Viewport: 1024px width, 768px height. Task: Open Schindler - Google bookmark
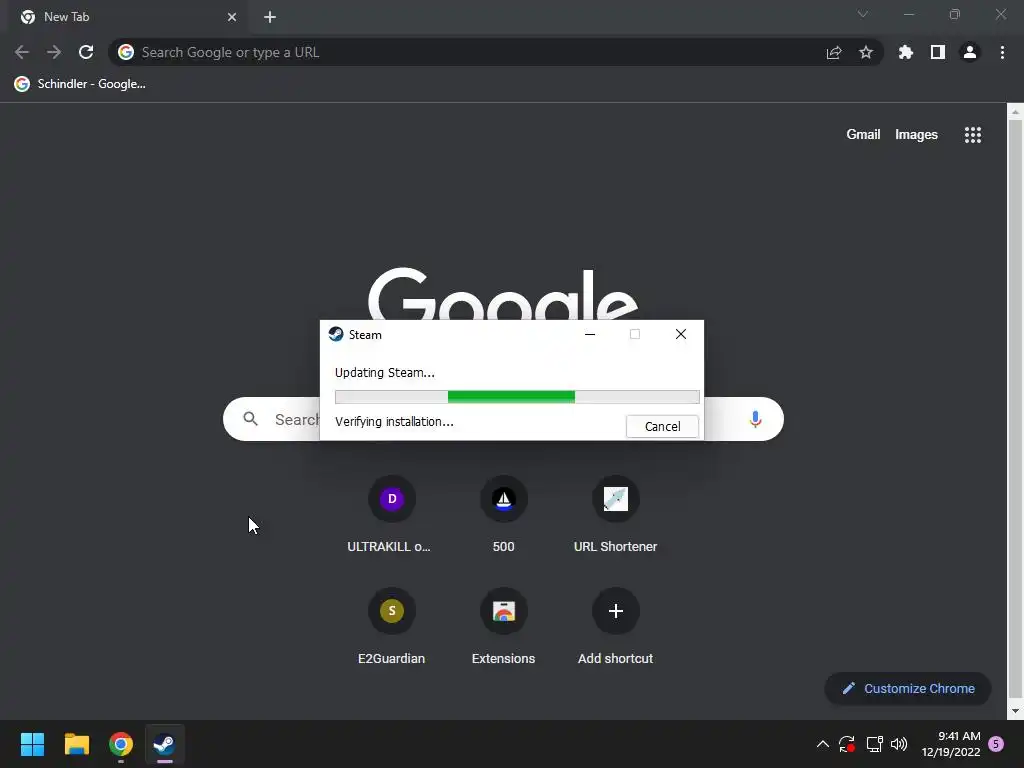coord(80,84)
